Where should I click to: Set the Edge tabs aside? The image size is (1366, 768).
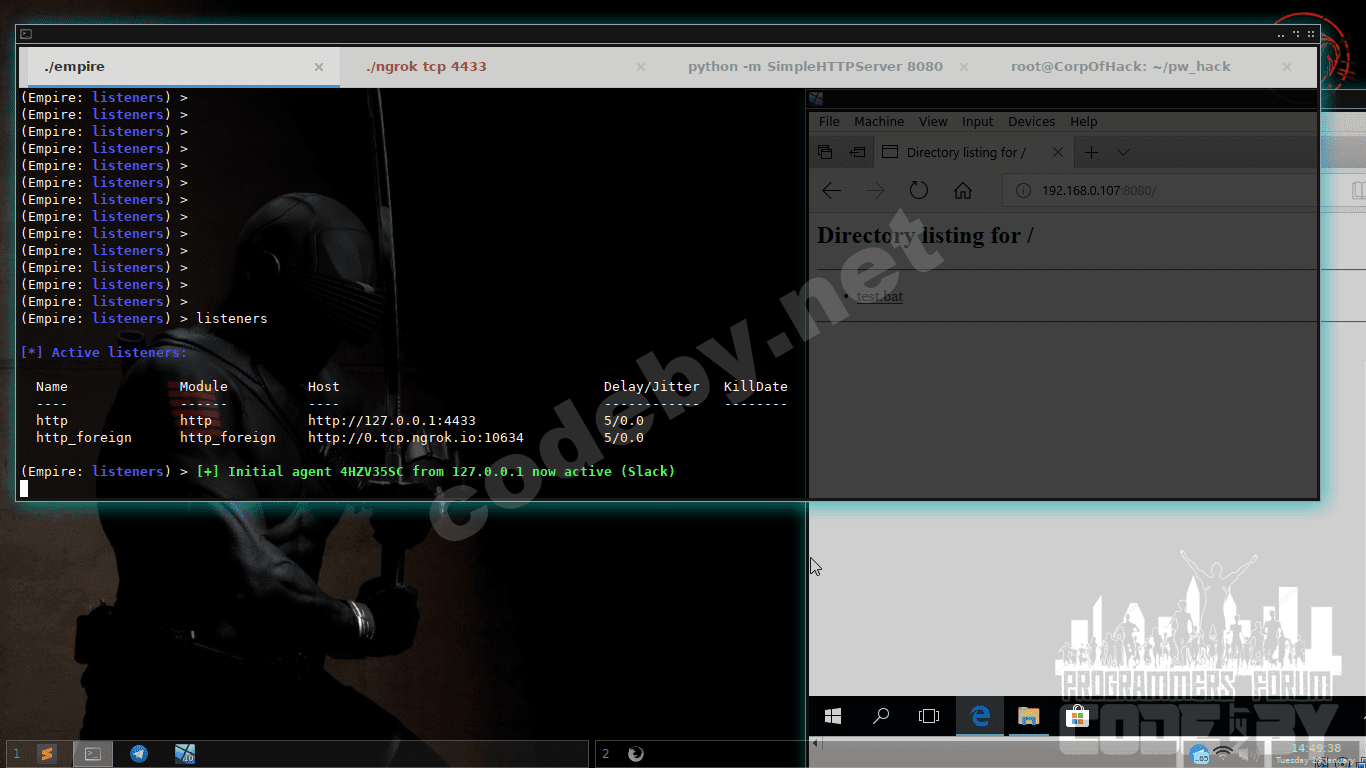click(857, 152)
